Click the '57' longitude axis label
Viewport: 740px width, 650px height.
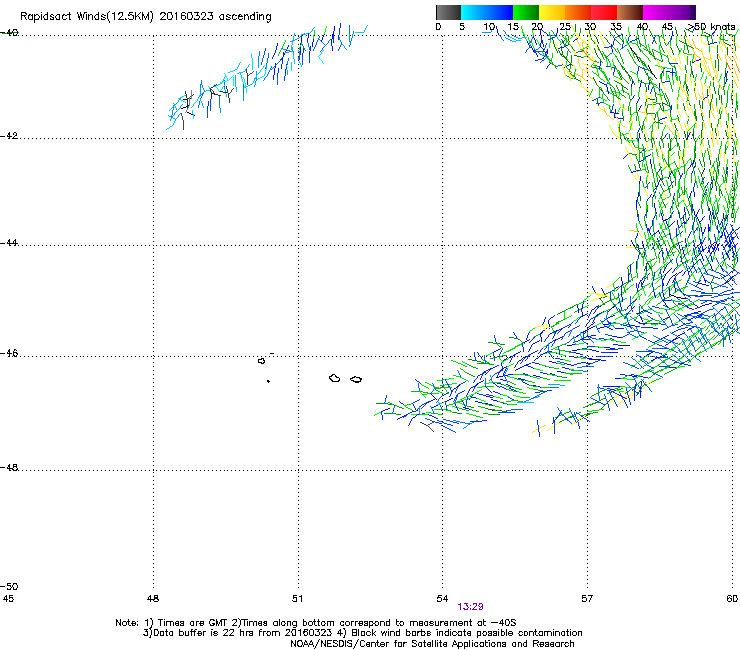coord(587,599)
